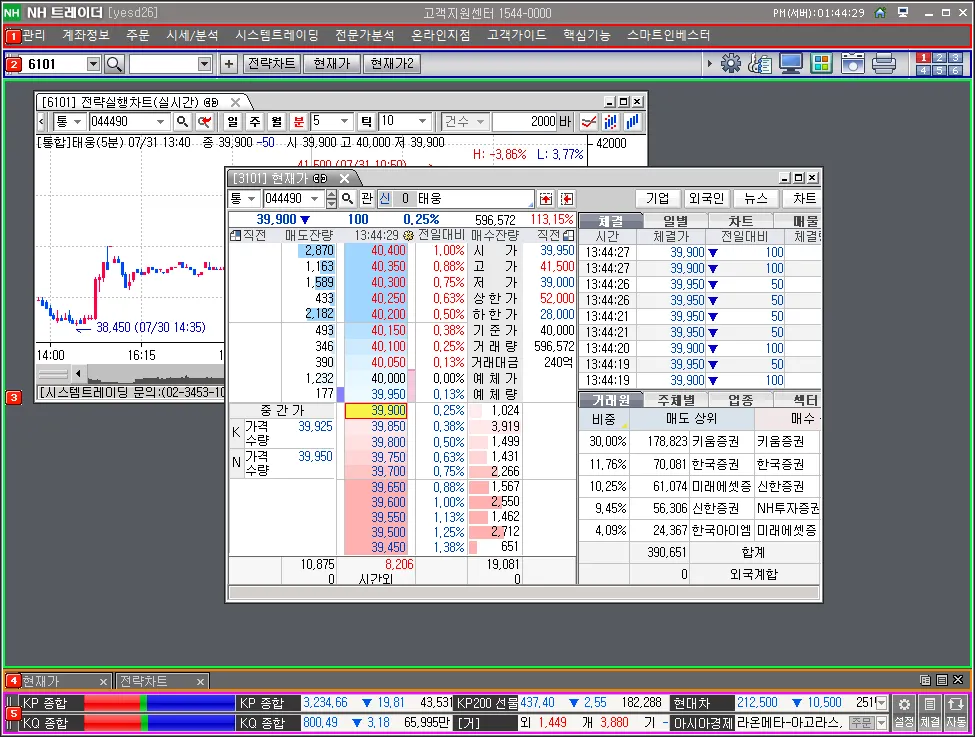Click the 뉴스 button
The image size is (975, 737).
tap(756, 198)
